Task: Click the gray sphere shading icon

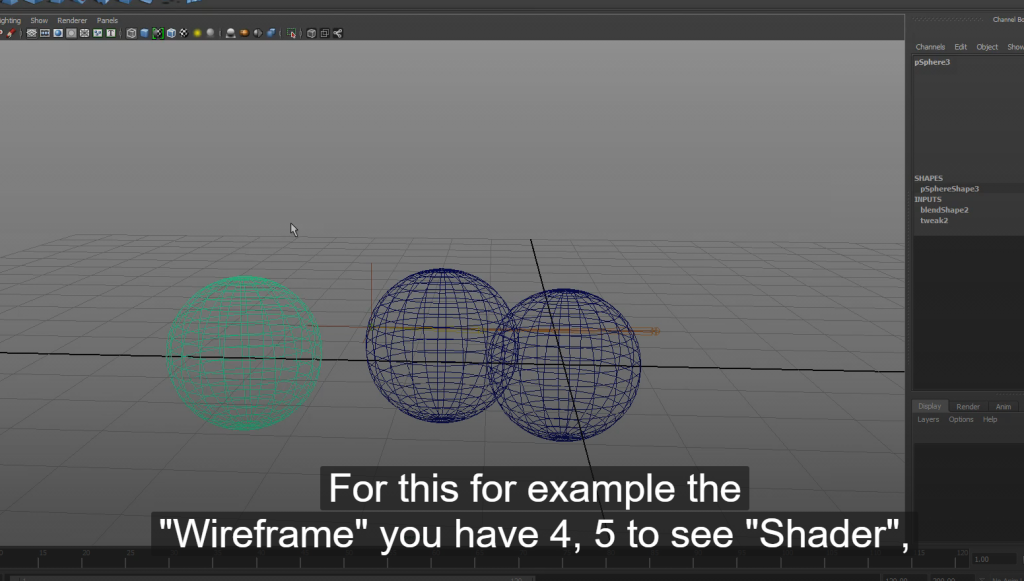Action: 210,33
